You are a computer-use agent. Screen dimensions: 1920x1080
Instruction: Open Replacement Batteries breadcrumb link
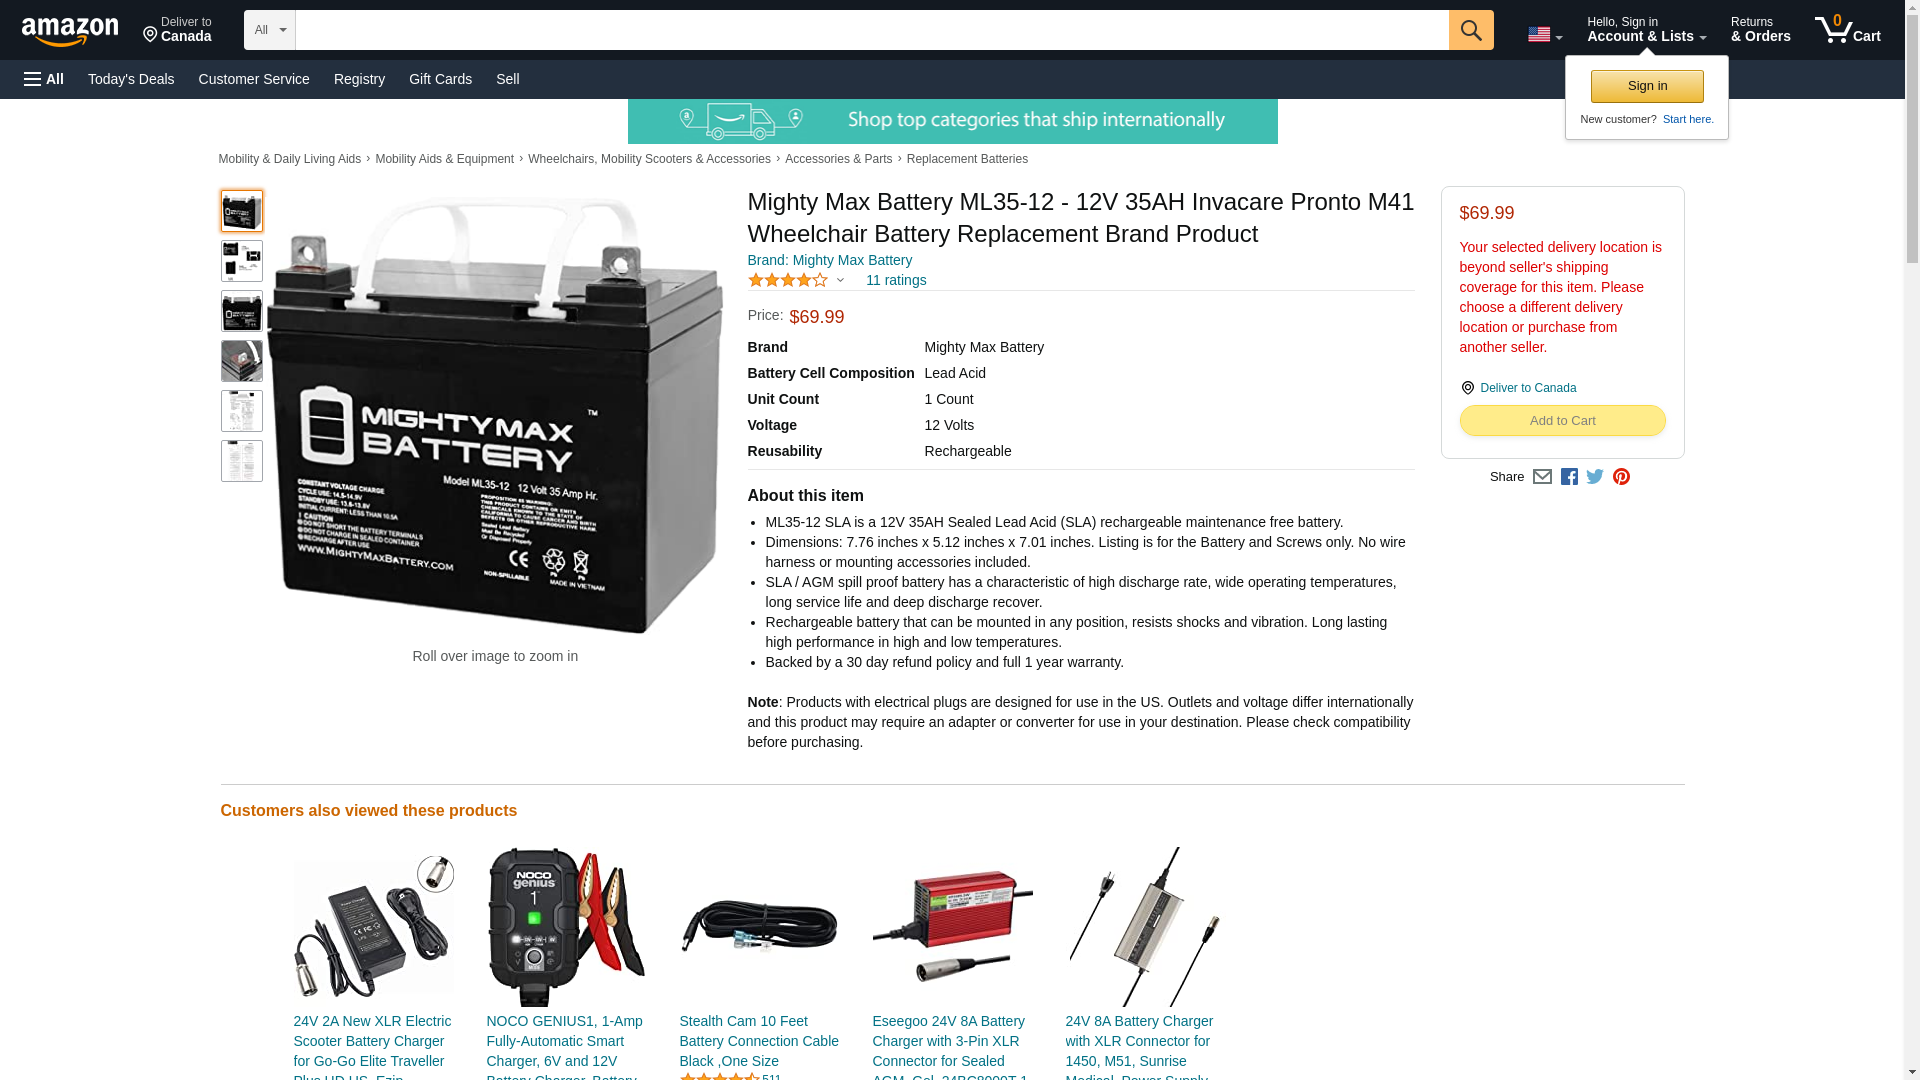[x=967, y=159]
